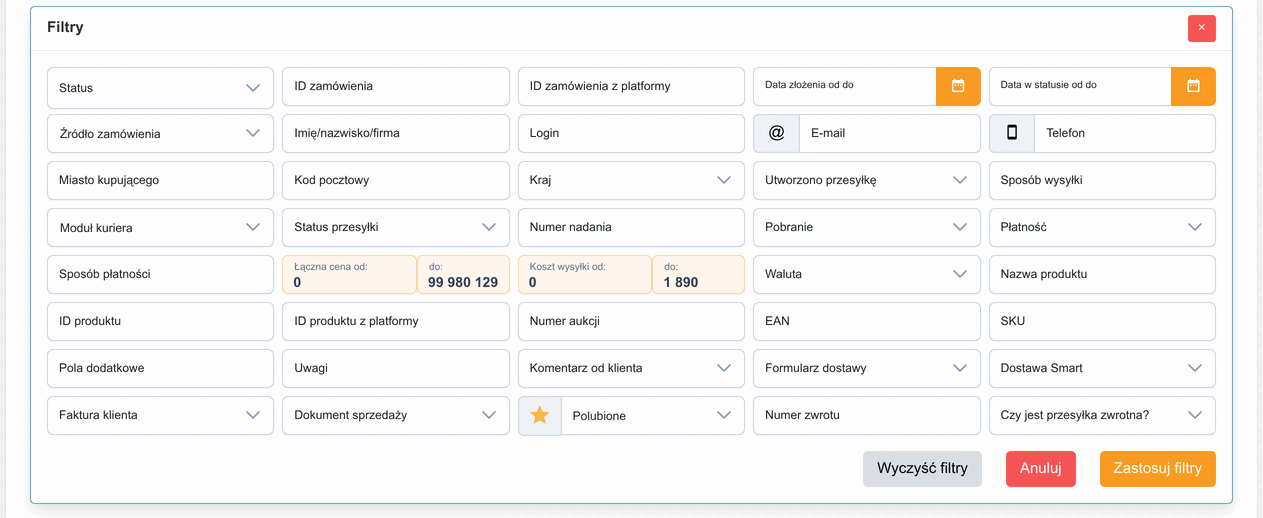Expand Czy jest przesyłka zwrotna dropdown
Image resolution: width=1263 pixels, height=518 pixels.
tap(1102, 415)
